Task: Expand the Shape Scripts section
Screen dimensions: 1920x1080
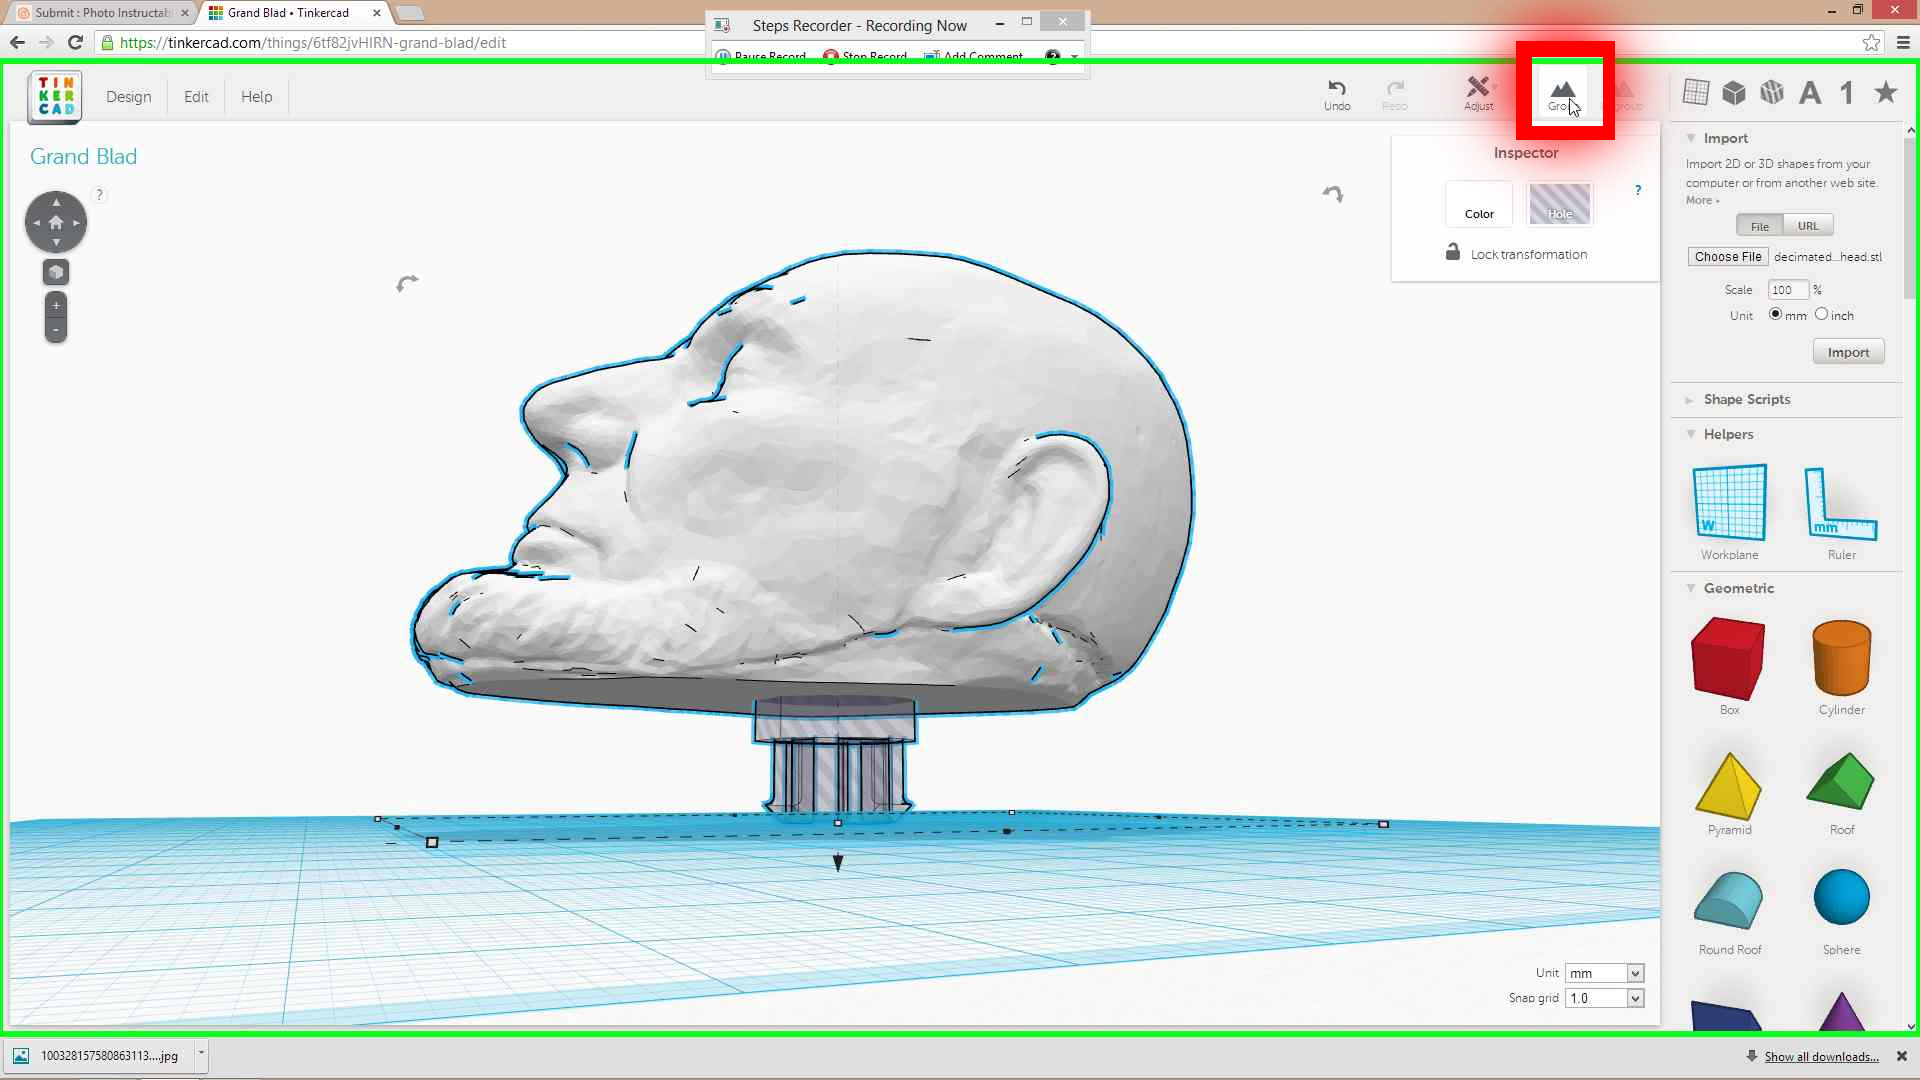Action: click(1747, 399)
